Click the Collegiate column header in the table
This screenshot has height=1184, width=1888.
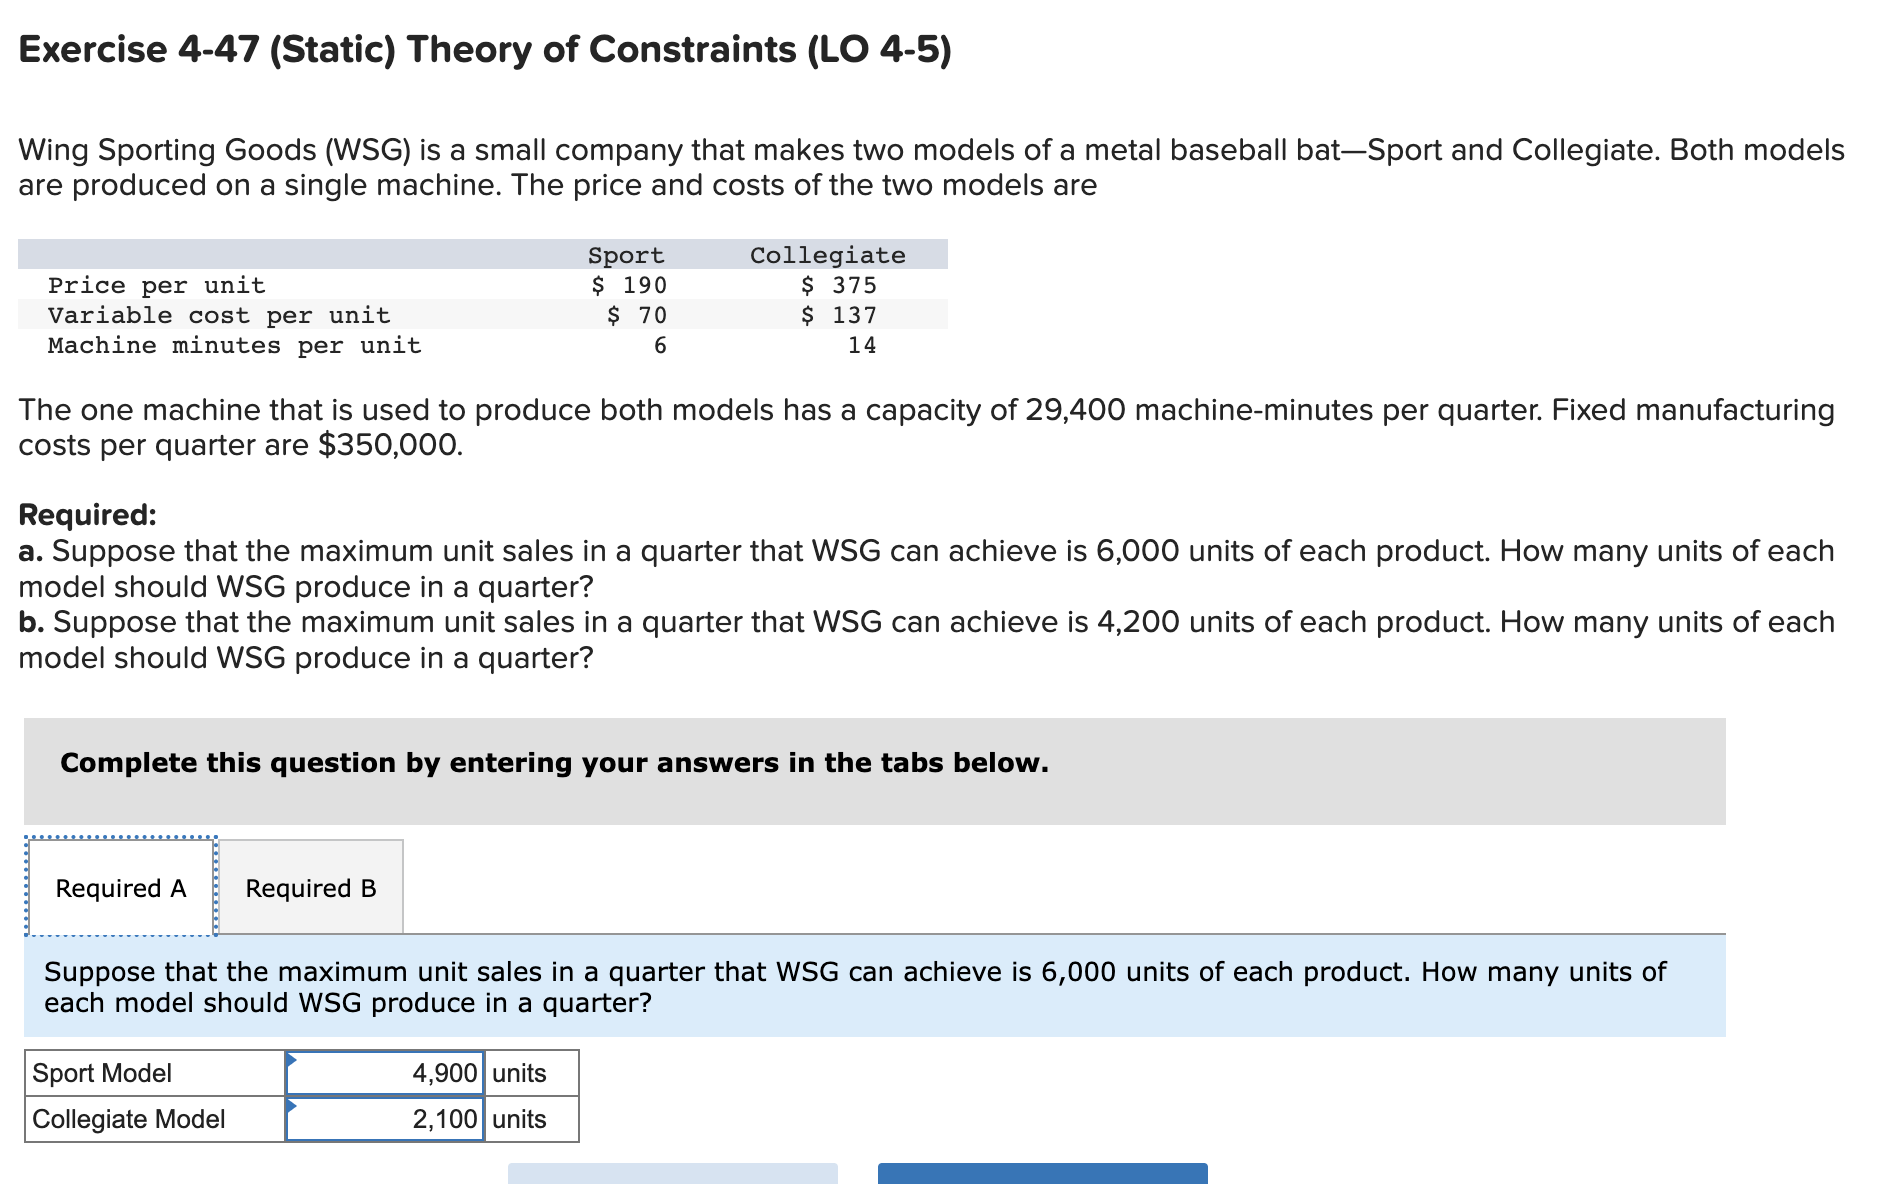827,254
